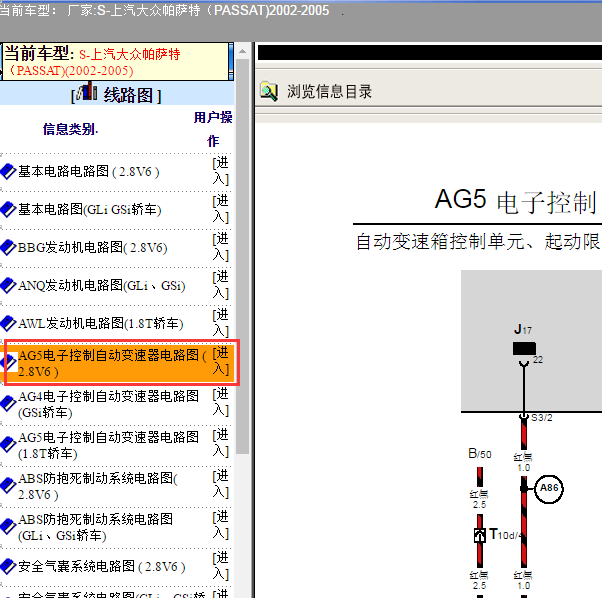Click book icon beside ABS (GLi、GSi轿车) row
The height and width of the screenshot is (598, 602).
[8, 527]
